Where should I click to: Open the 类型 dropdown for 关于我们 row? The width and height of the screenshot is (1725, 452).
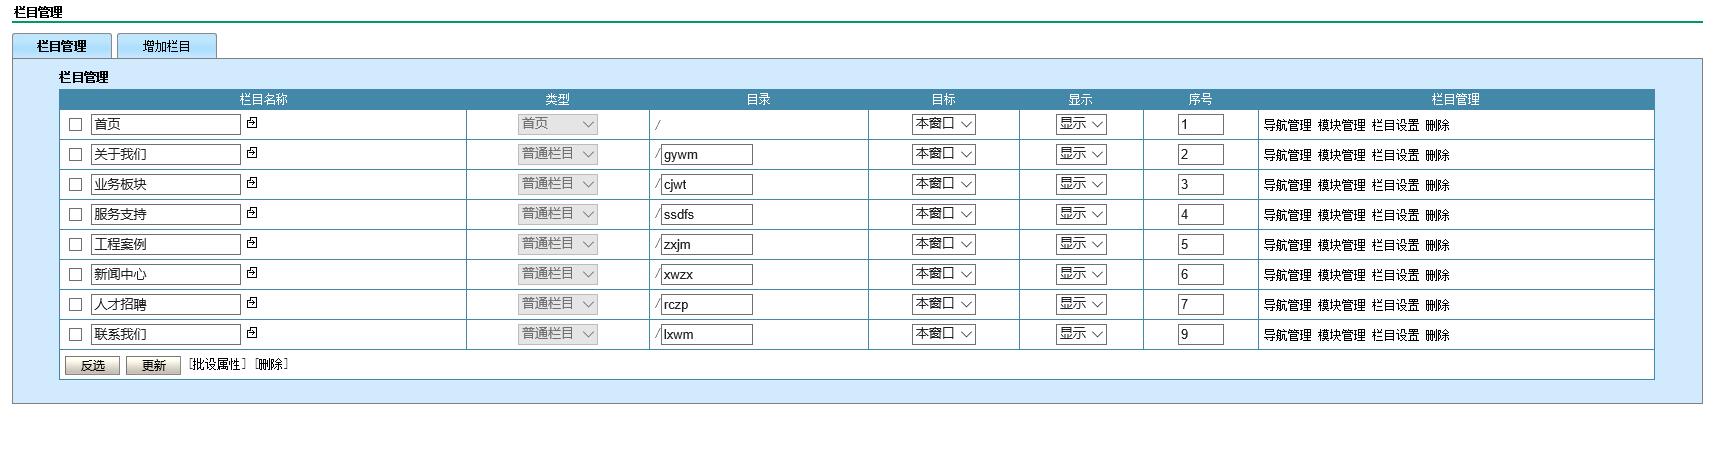pos(558,154)
